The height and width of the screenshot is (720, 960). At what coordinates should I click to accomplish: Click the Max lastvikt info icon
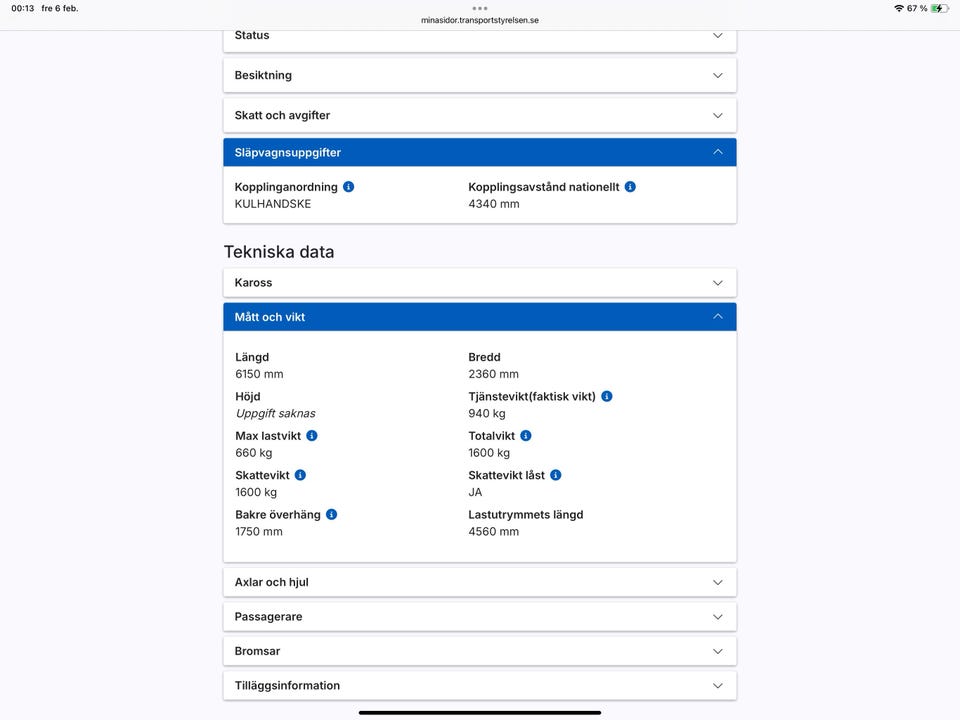(312, 436)
